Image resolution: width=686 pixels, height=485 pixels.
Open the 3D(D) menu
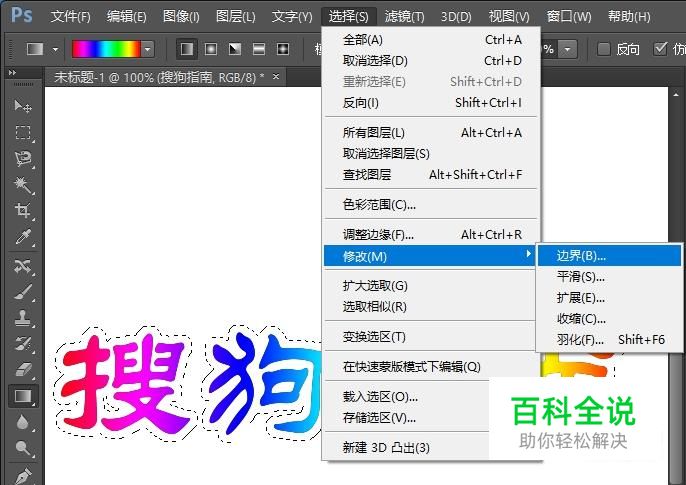click(x=456, y=17)
